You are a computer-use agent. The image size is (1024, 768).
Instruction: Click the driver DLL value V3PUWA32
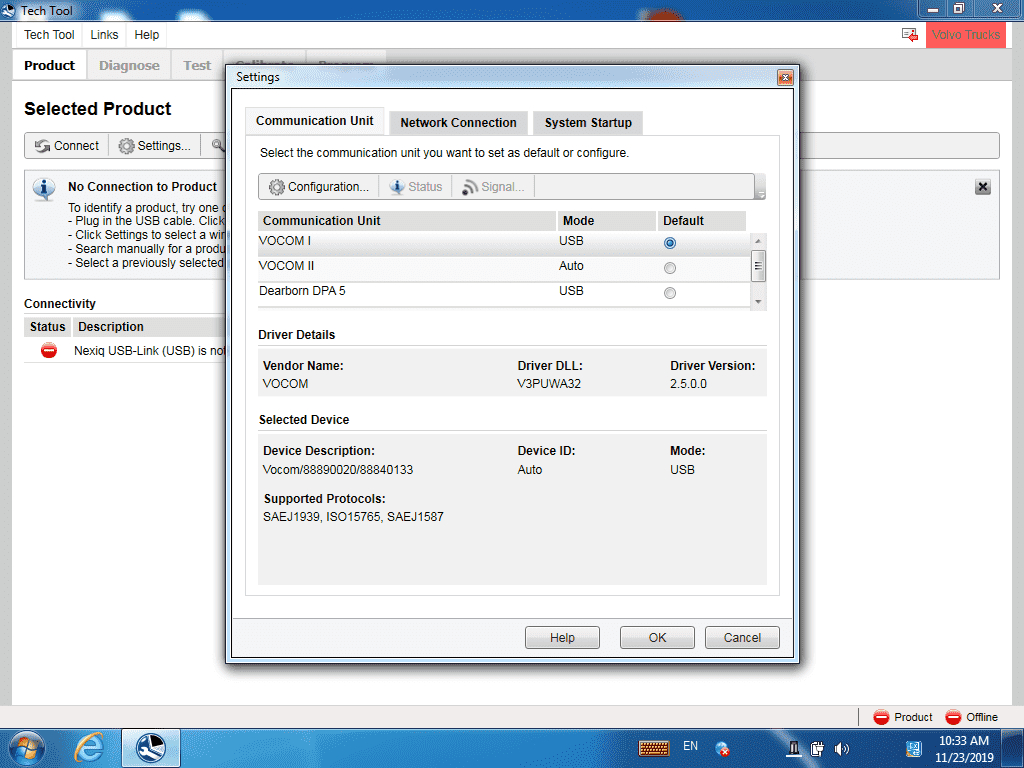tap(549, 383)
